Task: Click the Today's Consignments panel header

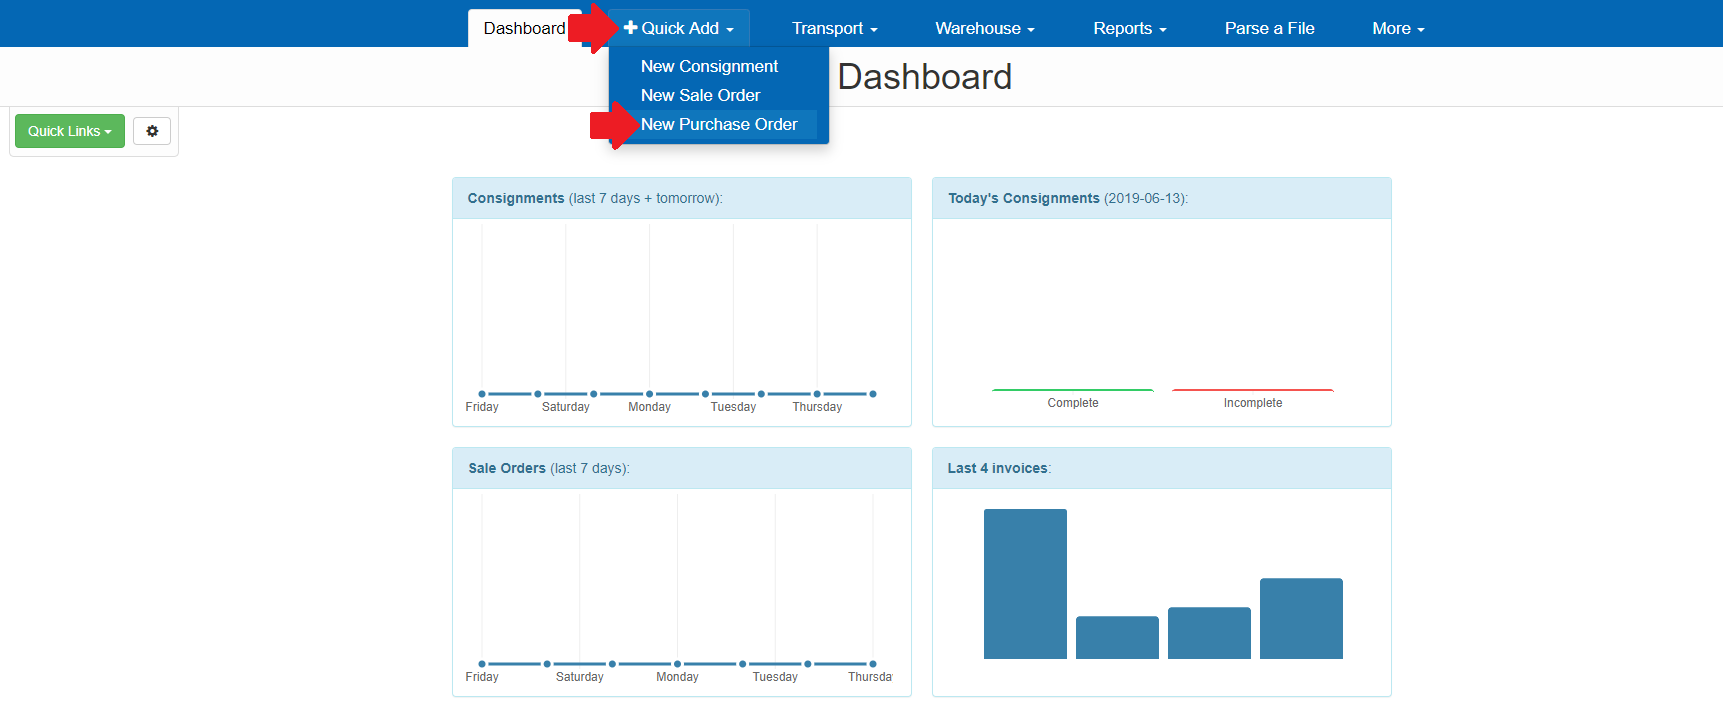Action: coord(1162,198)
